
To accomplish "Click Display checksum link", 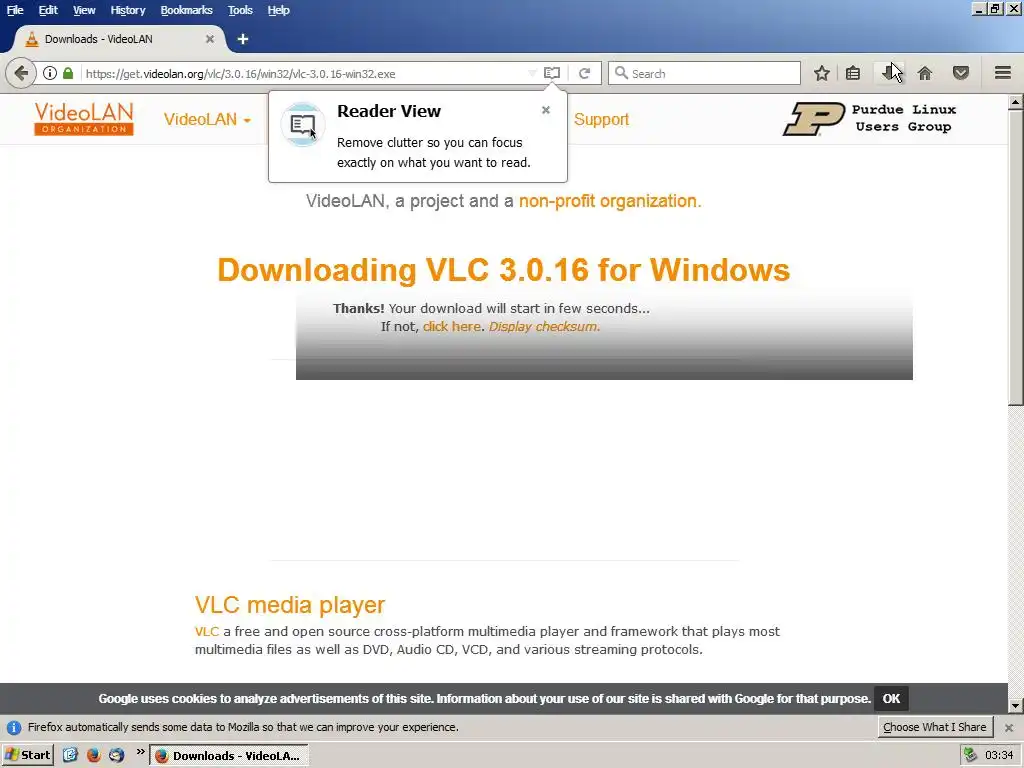I will [x=544, y=327].
